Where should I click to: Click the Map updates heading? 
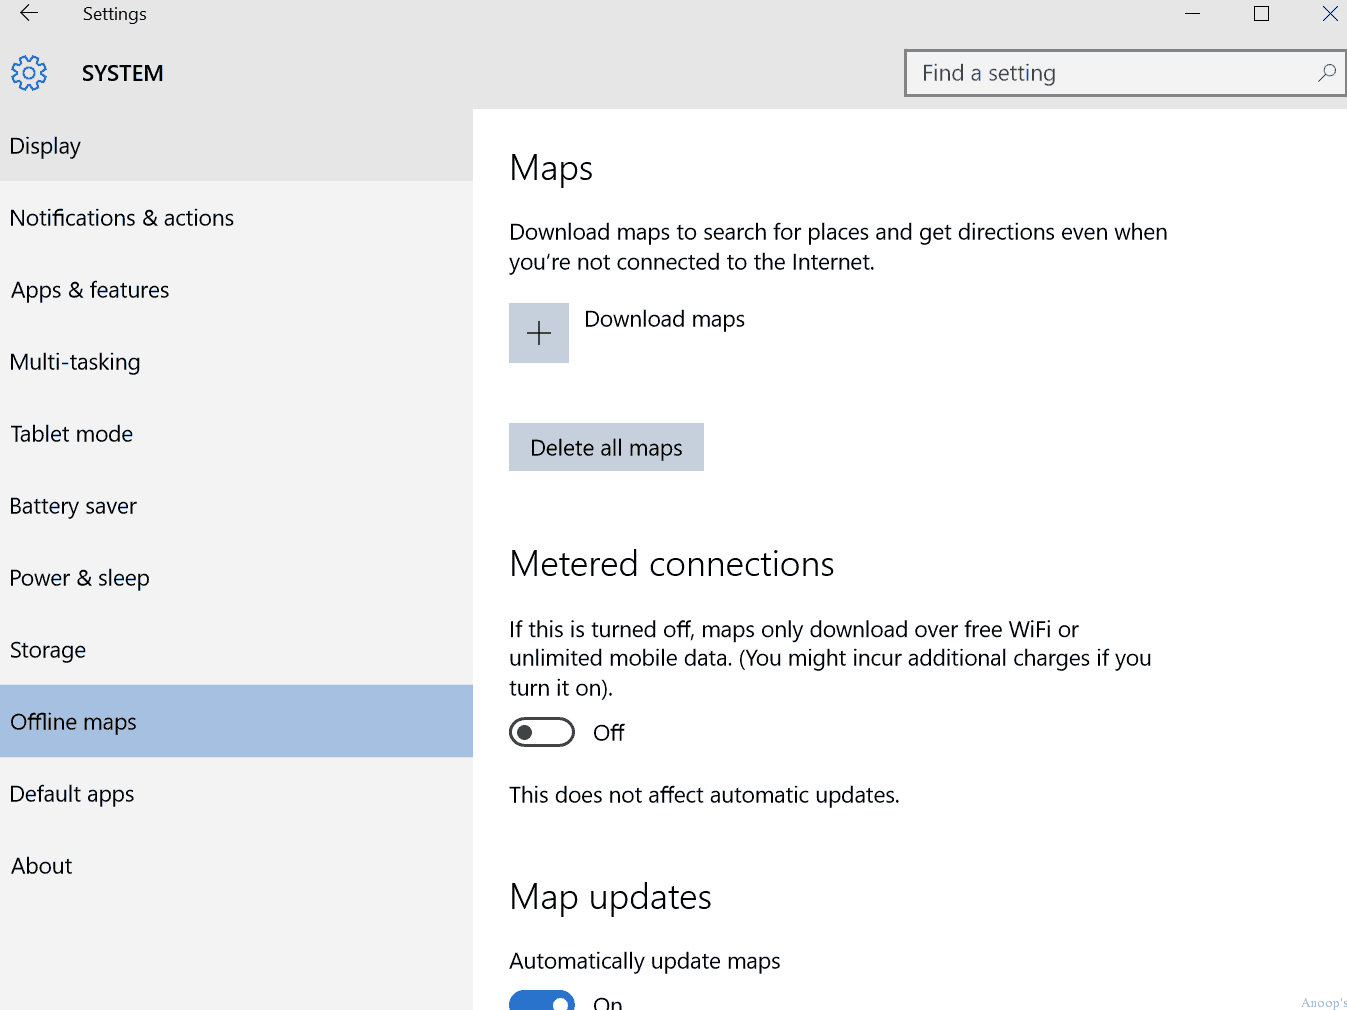tap(610, 898)
